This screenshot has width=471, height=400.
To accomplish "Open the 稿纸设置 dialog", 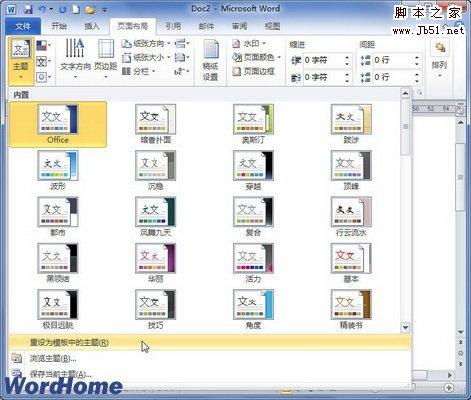I will pyautogui.click(x=210, y=61).
